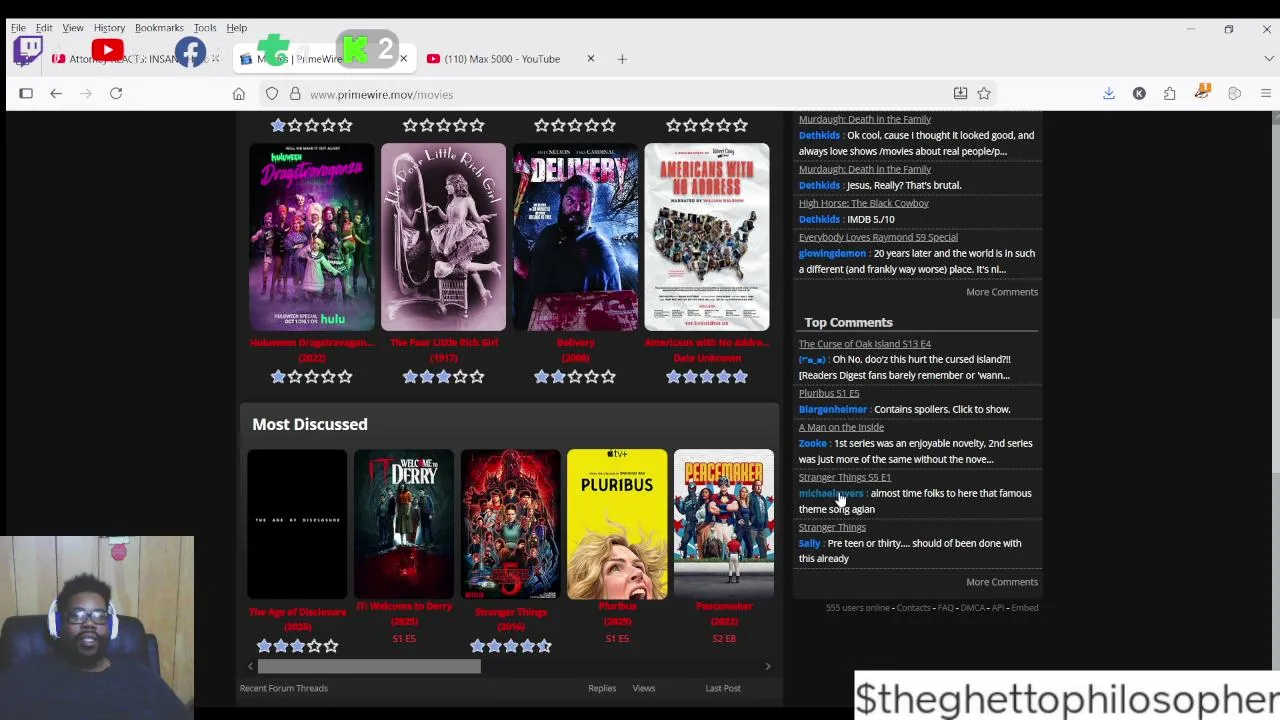Open the File menu

tap(18, 28)
